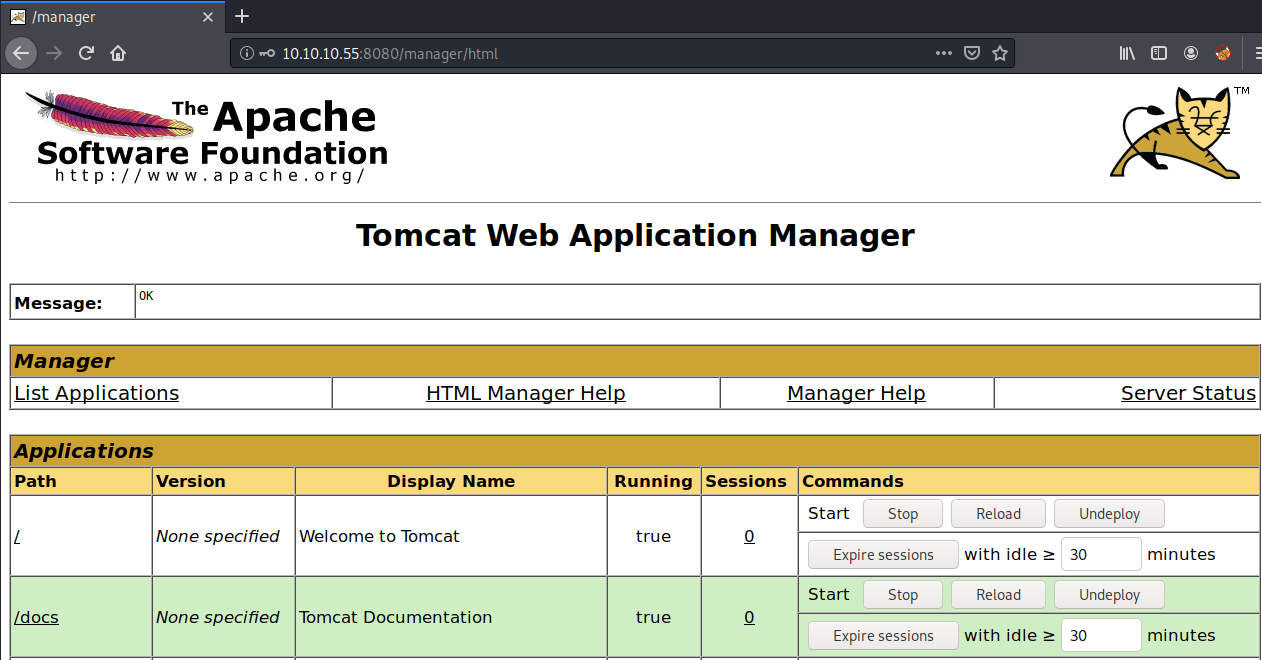The height and width of the screenshot is (660, 1262).
Task: Toggle the browser sidebar view
Action: pos(1158,53)
